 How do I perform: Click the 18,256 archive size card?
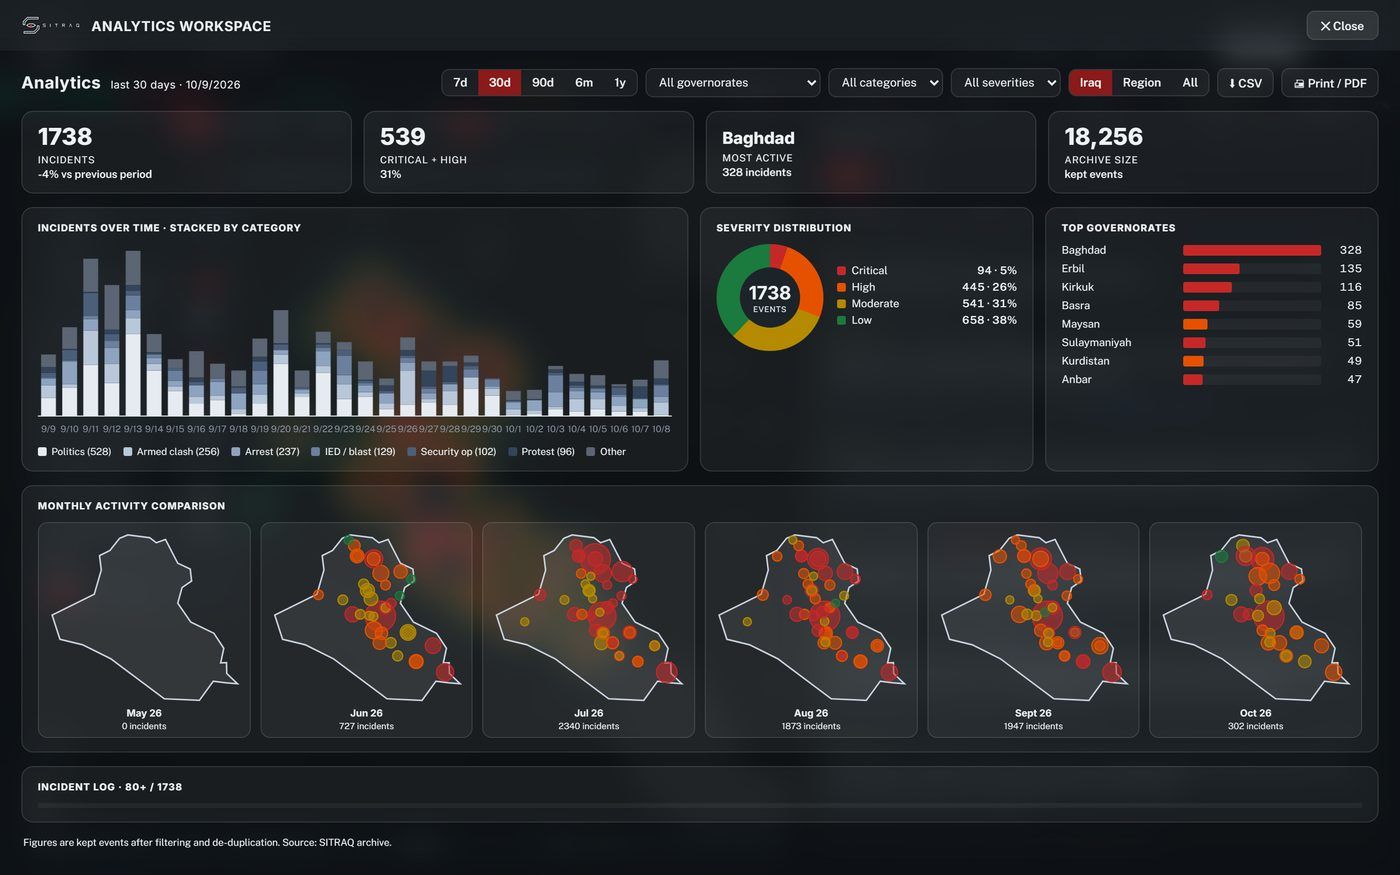[1213, 152]
